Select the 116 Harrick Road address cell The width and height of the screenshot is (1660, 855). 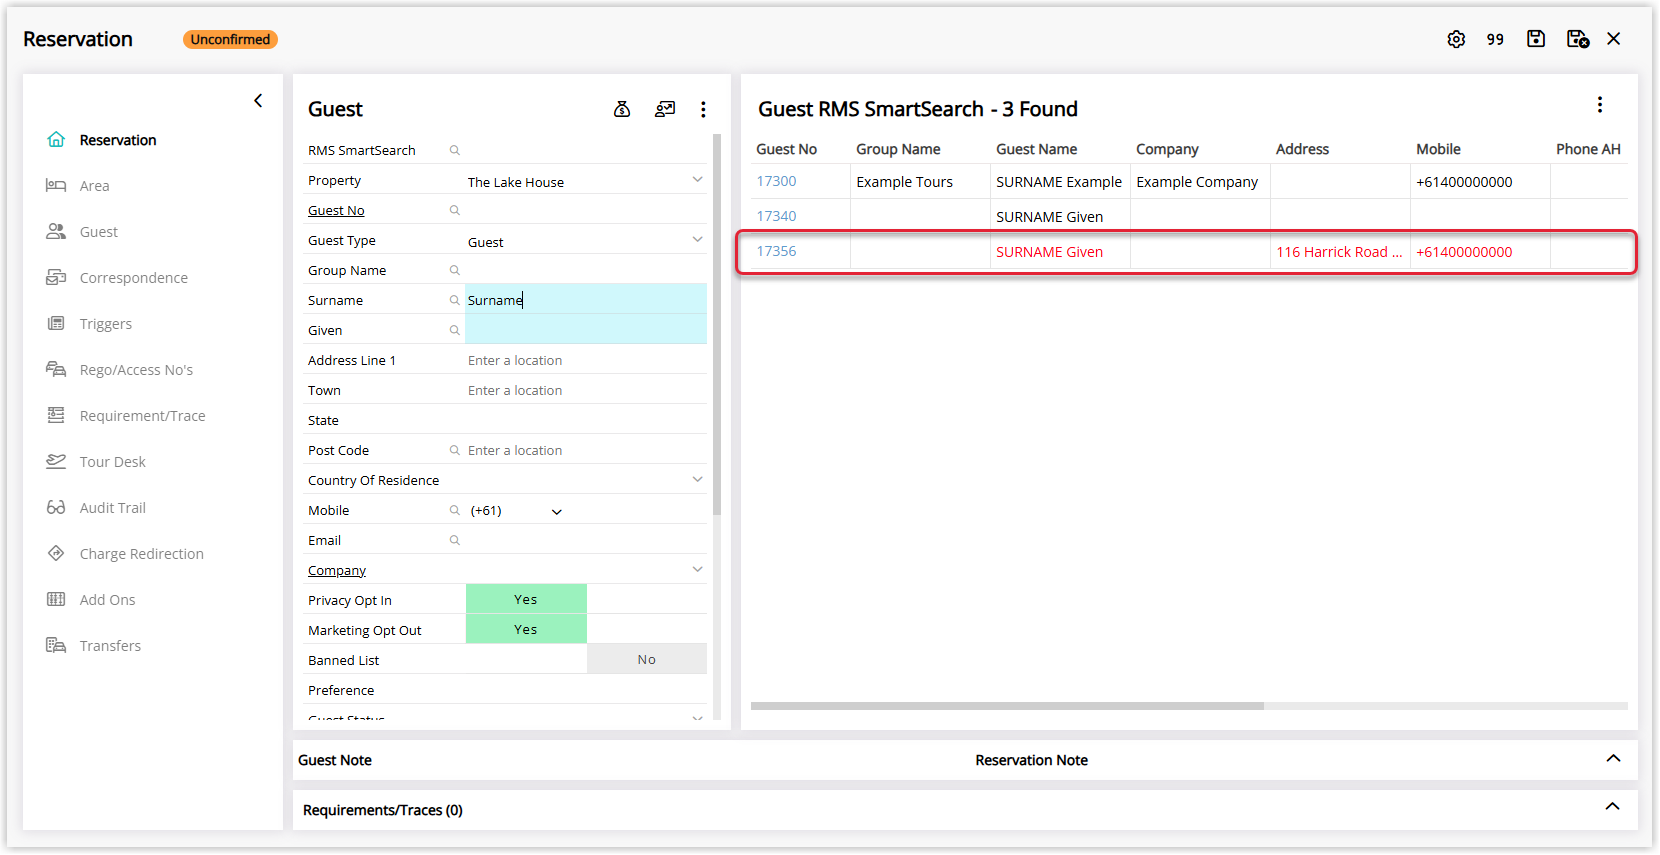click(x=1340, y=251)
